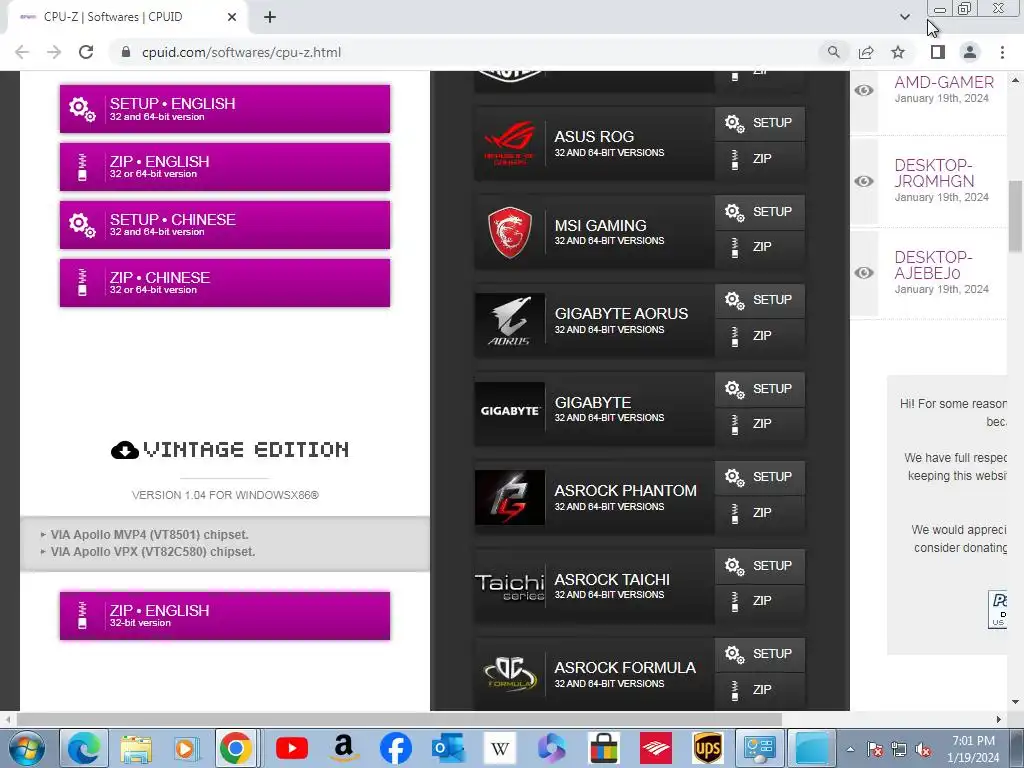Image resolution: width=1024 pixels, height=768 pixels.
Task: Click the muted volume tray icon
Action: click(923, 750)
